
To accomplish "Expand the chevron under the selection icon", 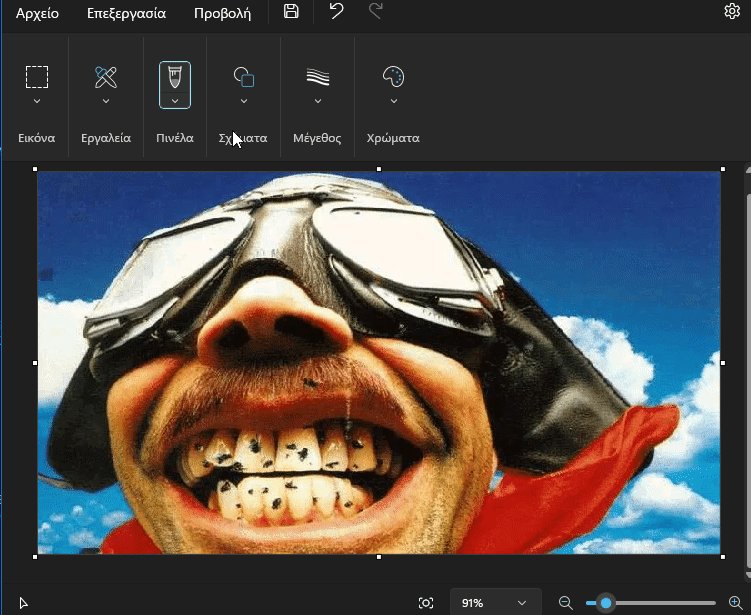I will tap(37, 101).
